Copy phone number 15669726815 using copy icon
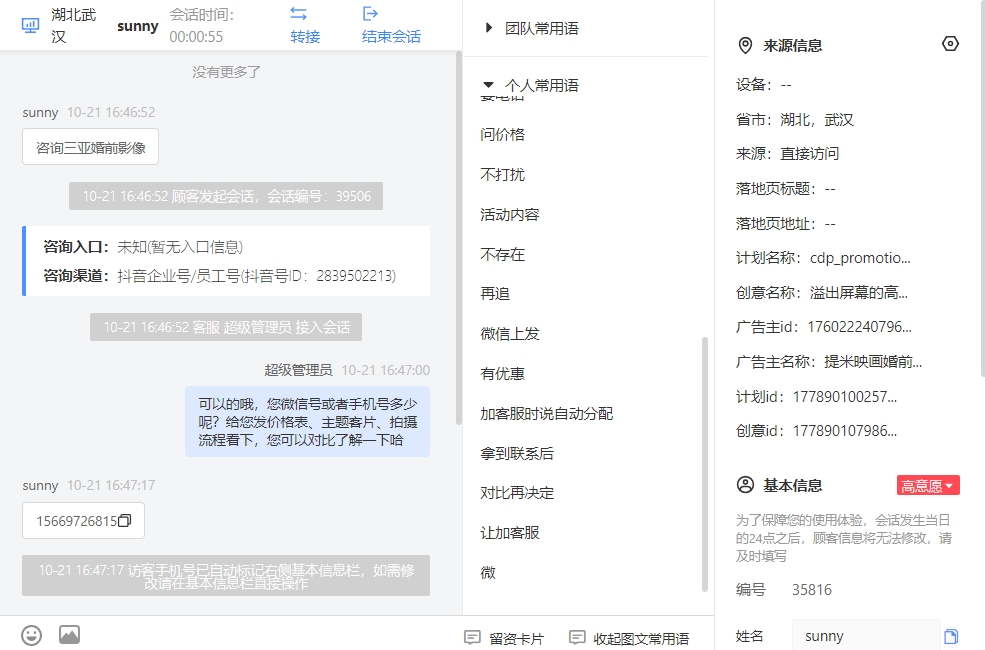 [124, 521]
